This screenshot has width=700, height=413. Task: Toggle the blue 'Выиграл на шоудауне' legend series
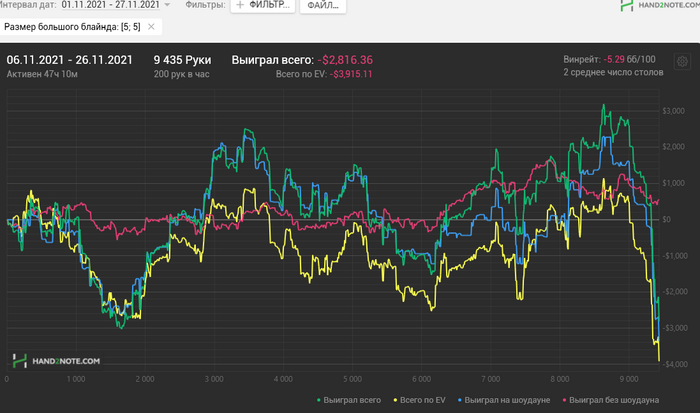point(504,400)
